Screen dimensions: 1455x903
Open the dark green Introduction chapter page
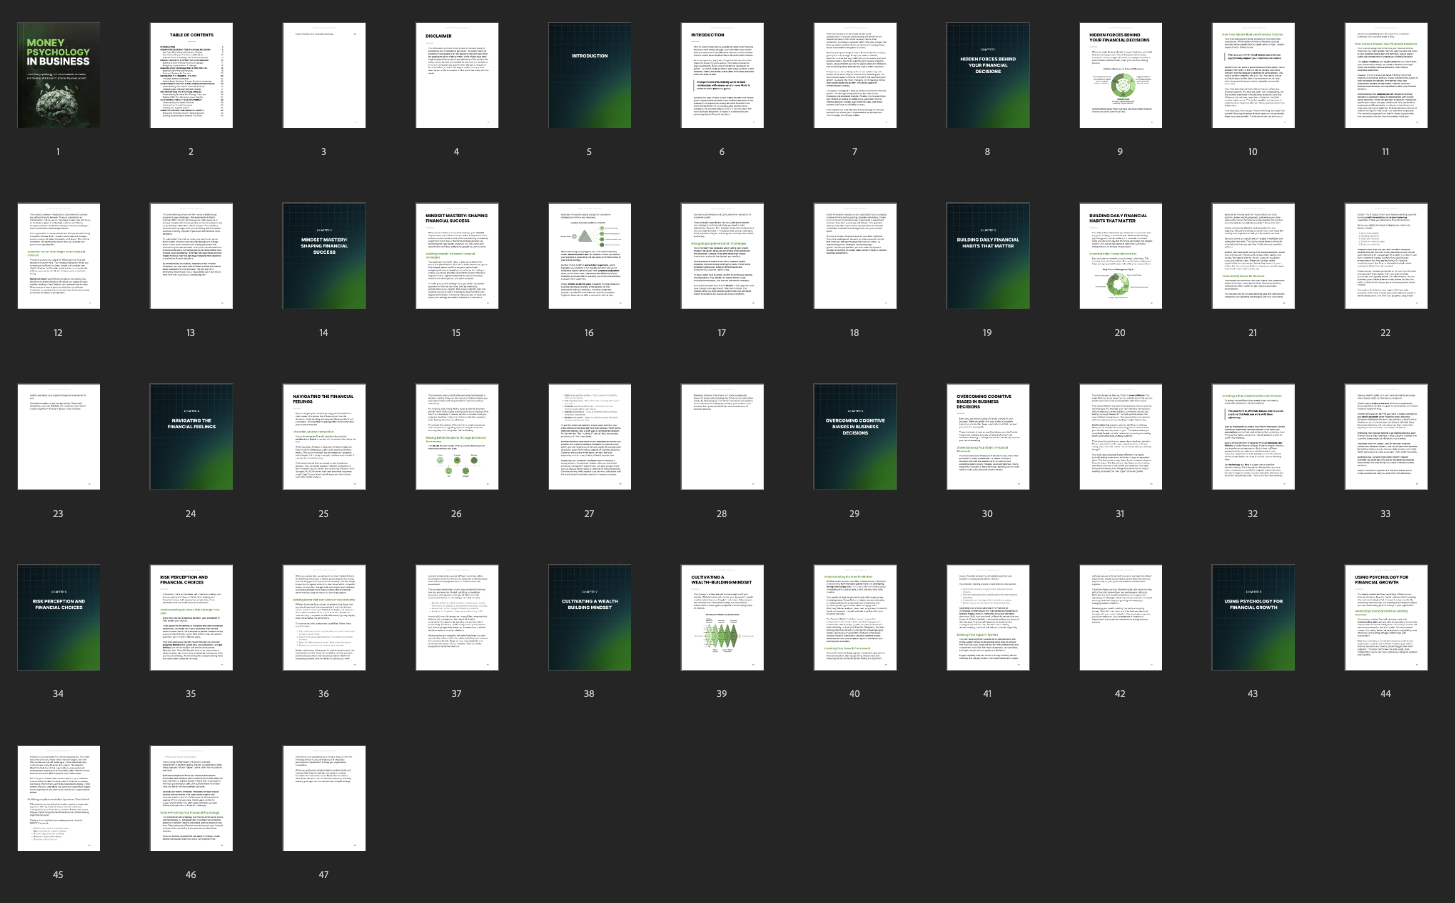[589, 75]
